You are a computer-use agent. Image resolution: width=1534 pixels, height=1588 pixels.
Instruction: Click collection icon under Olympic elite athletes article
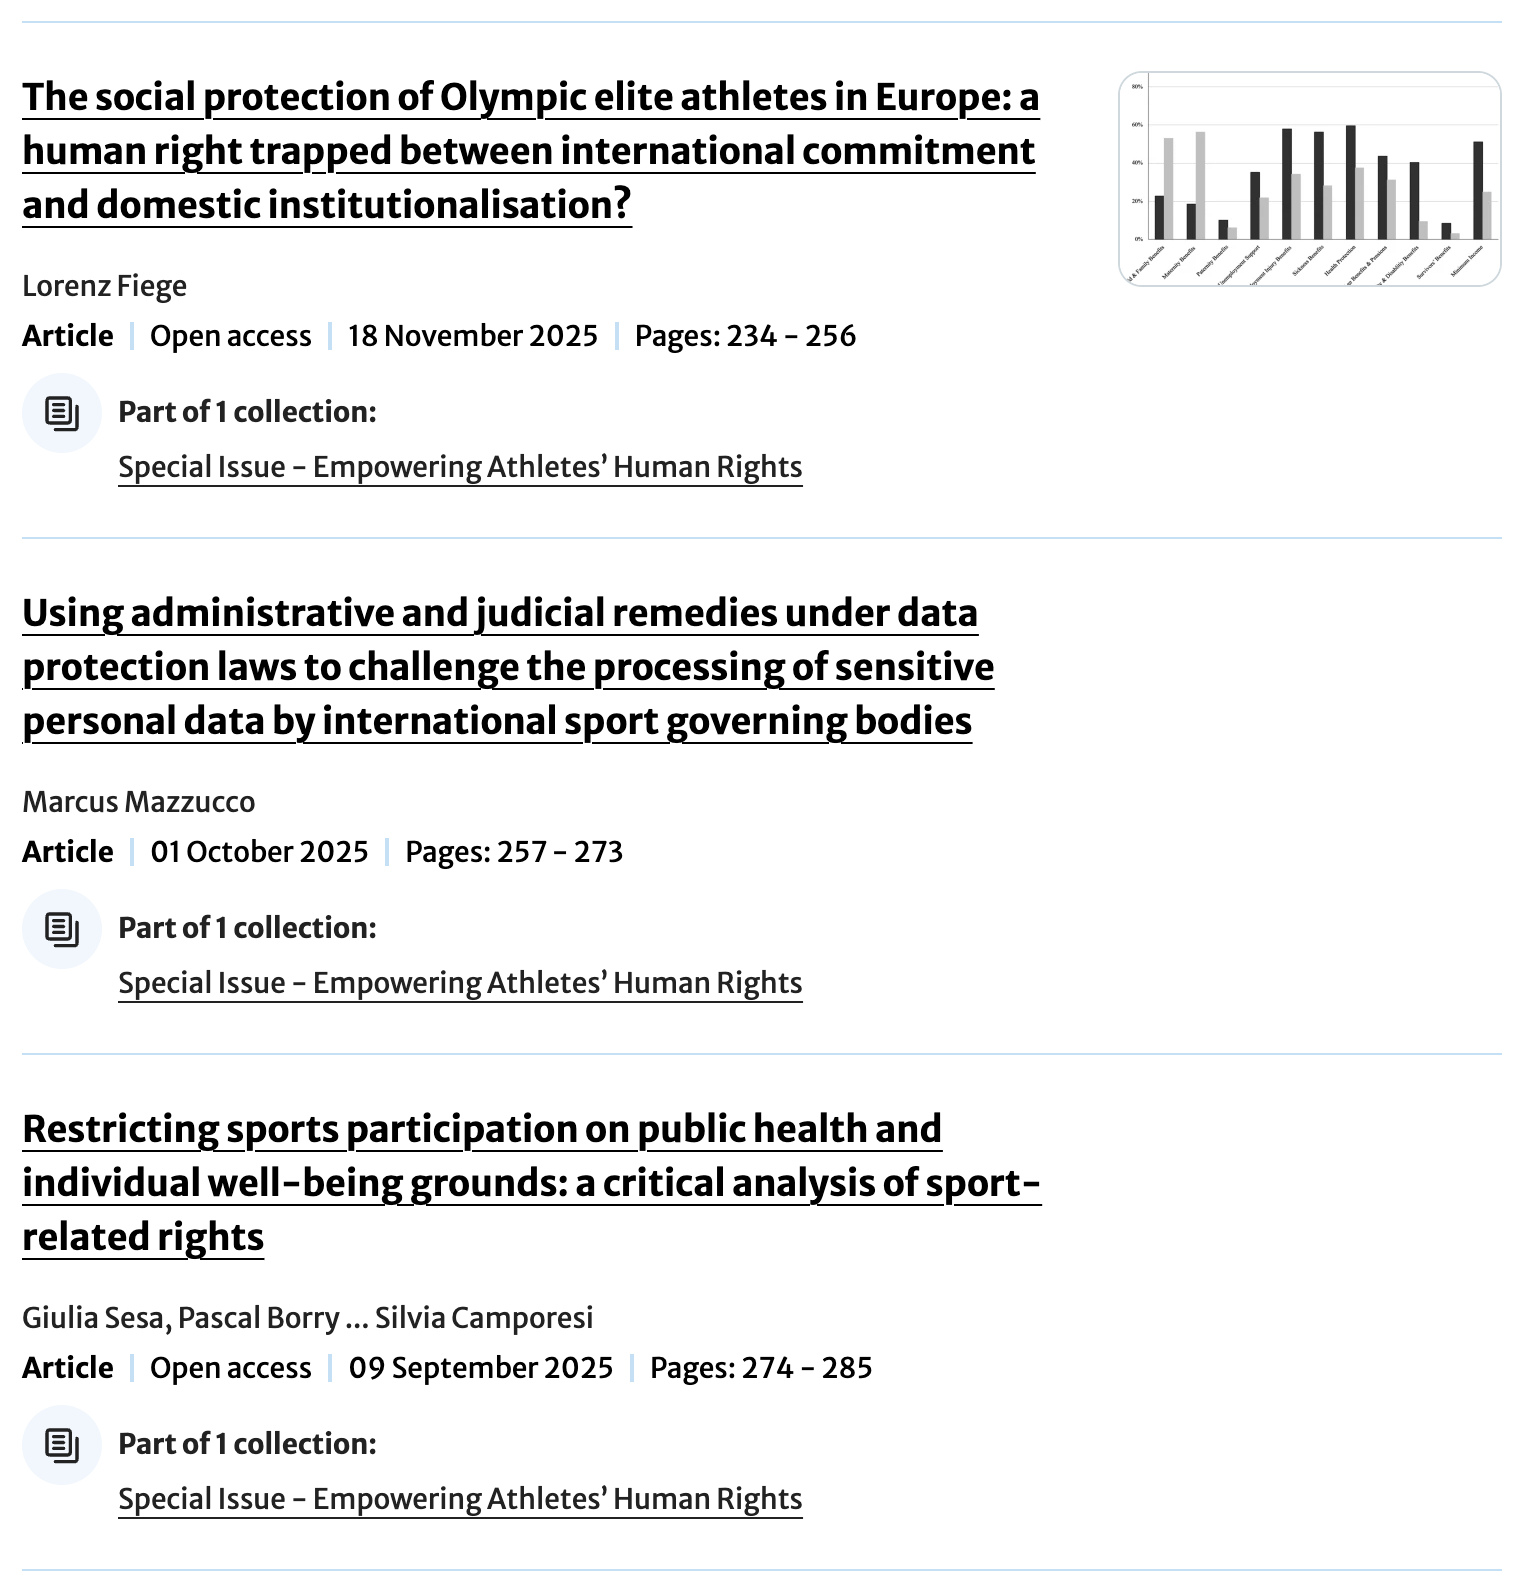click(x=62, y=413)
